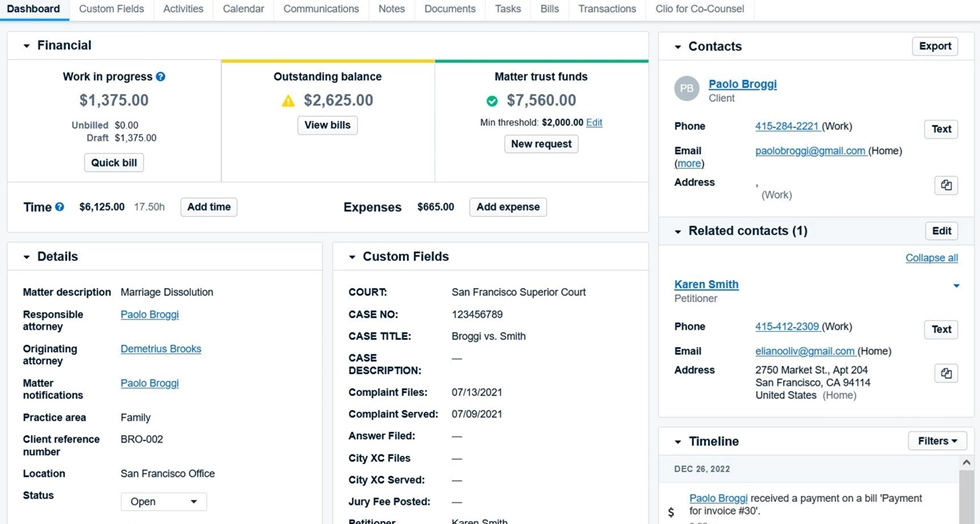Click the outstanding balance warning triangle icon
This screenshot has width=980, height=524.
(x=288, y=101)
